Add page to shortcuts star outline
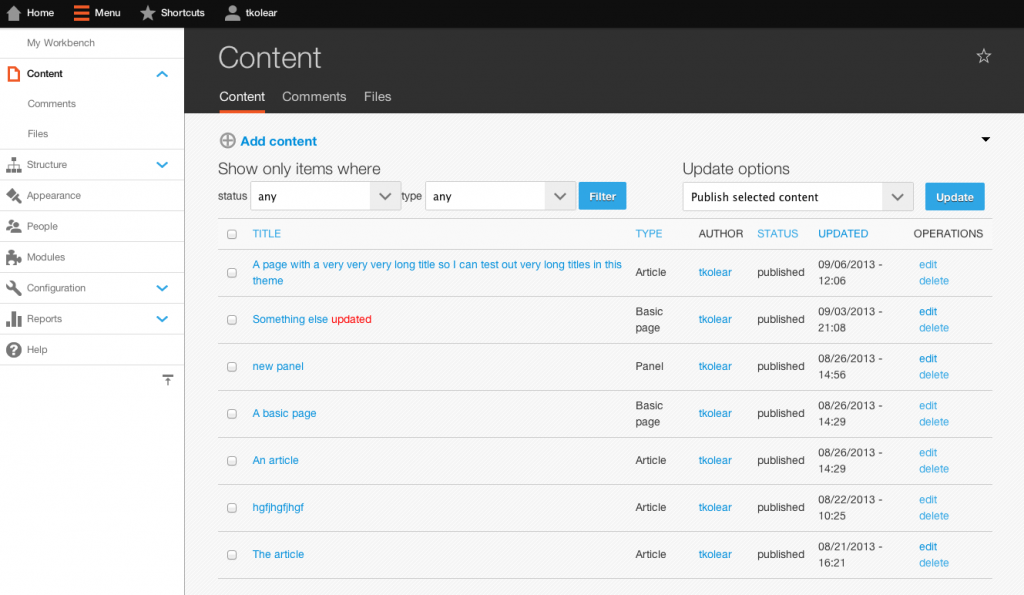Screen dimensions: 1024x595 tap(984, 56)
